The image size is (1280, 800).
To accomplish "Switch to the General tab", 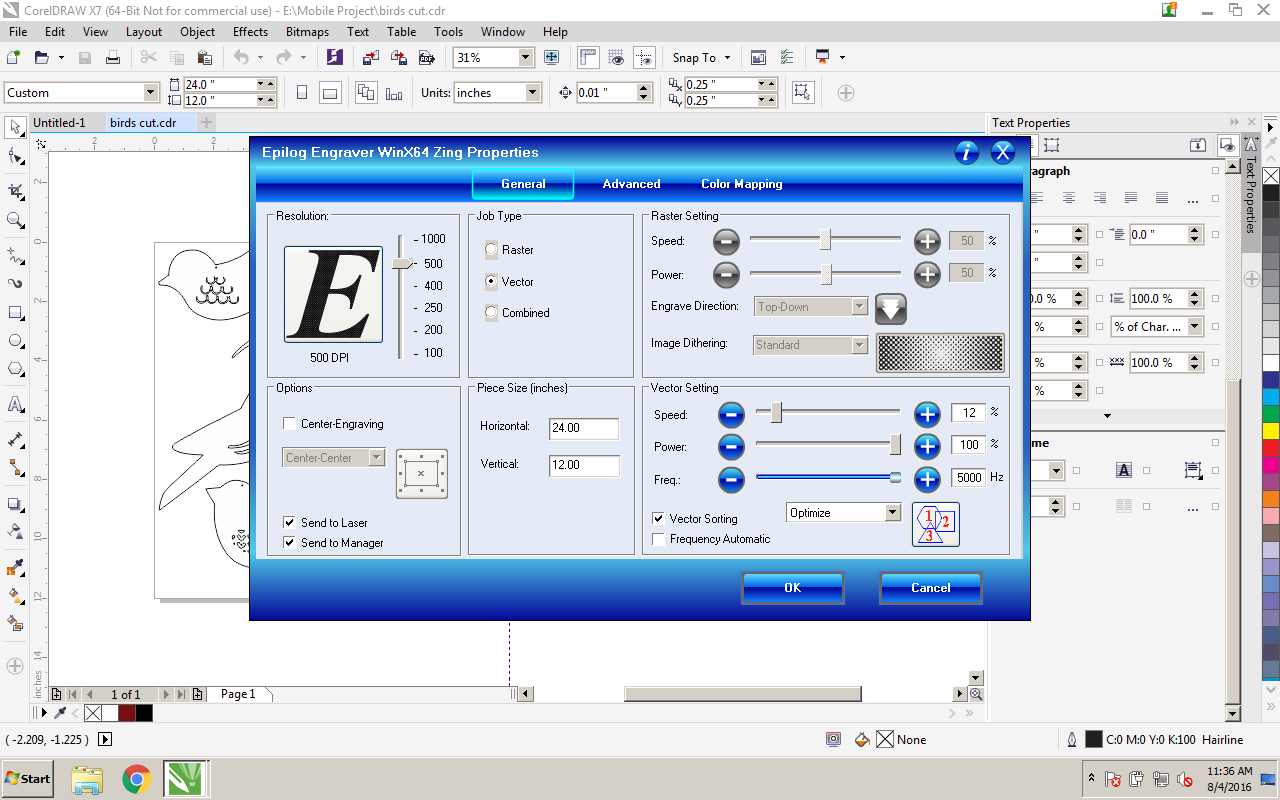I will pyautogui.click(x=523, y=184).
